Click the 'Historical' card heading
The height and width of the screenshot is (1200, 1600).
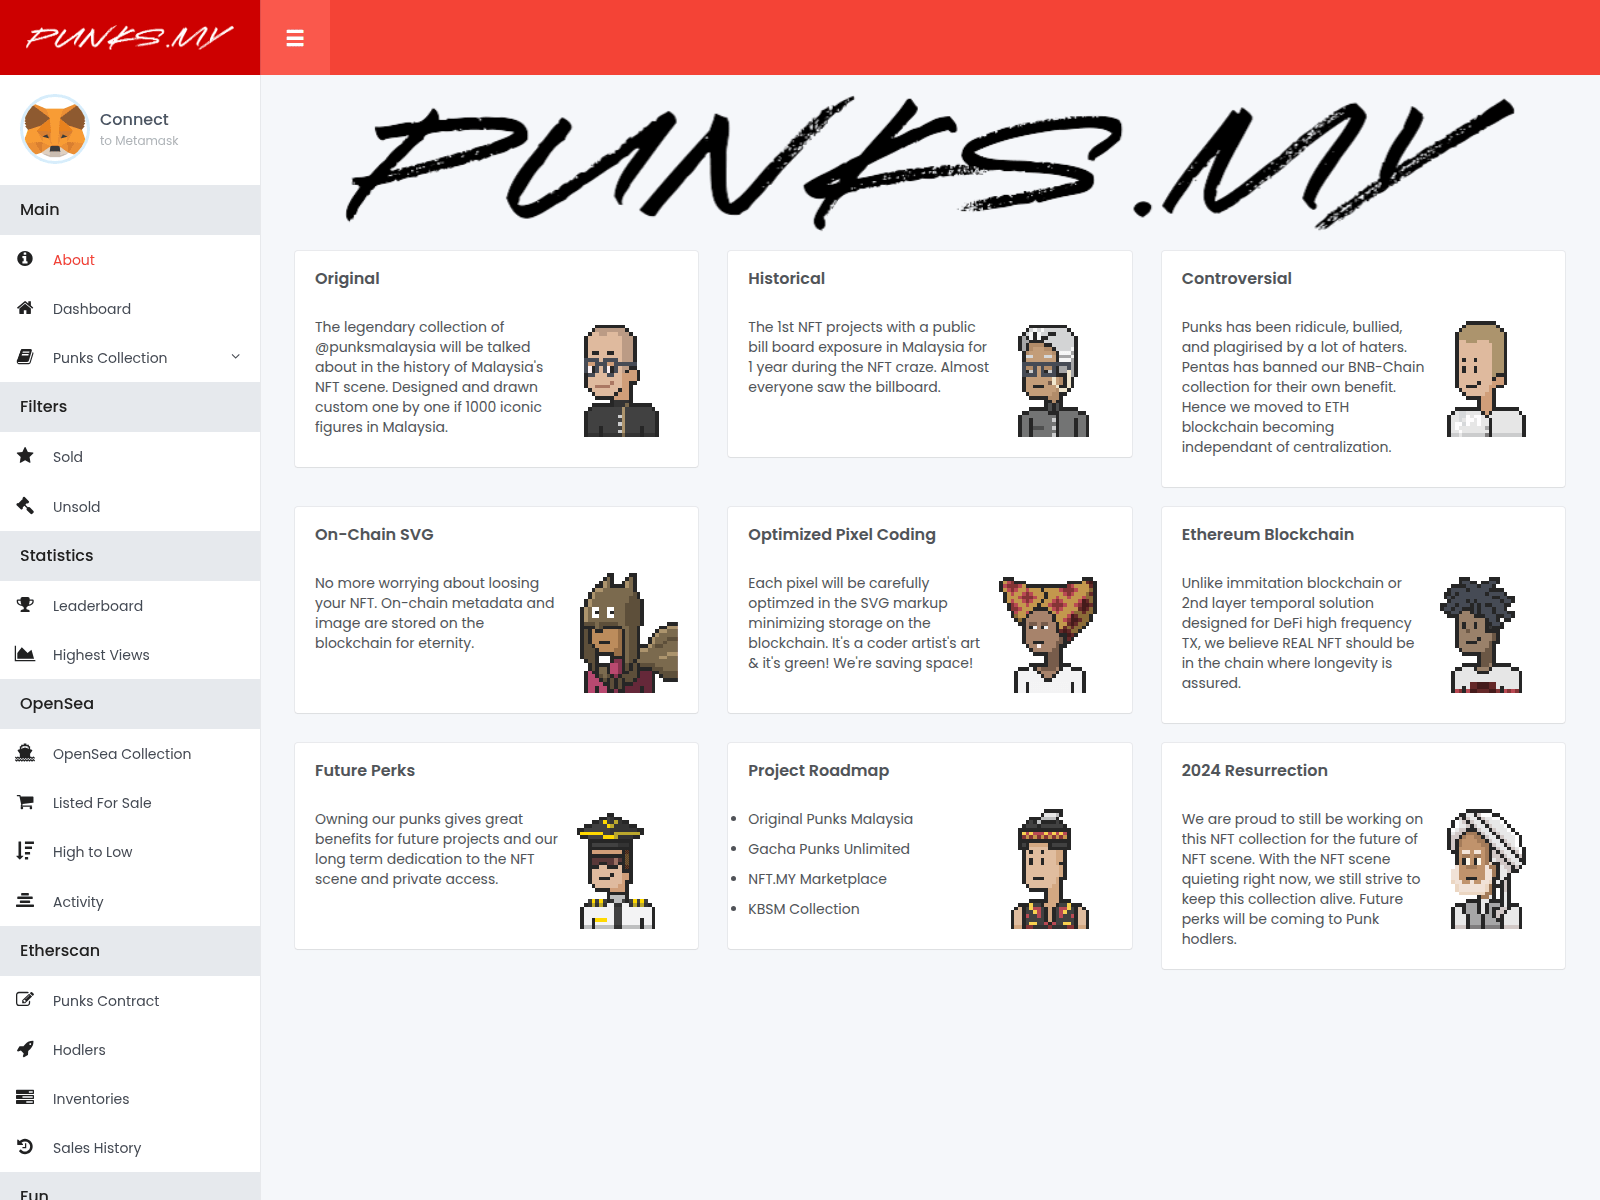click(x=787, y=278)
